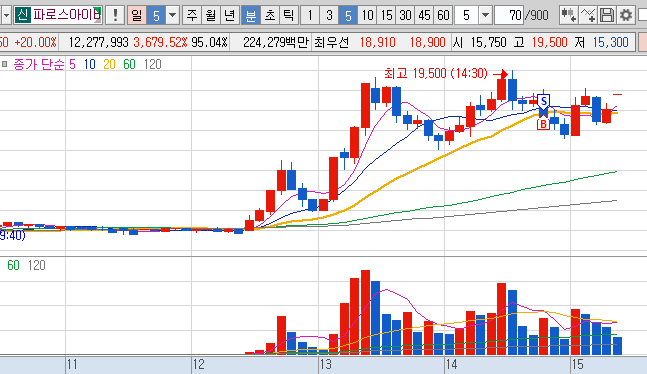Choose the 60 minute interval button
This screenshot has height=374, width=647.
point(443,16)
